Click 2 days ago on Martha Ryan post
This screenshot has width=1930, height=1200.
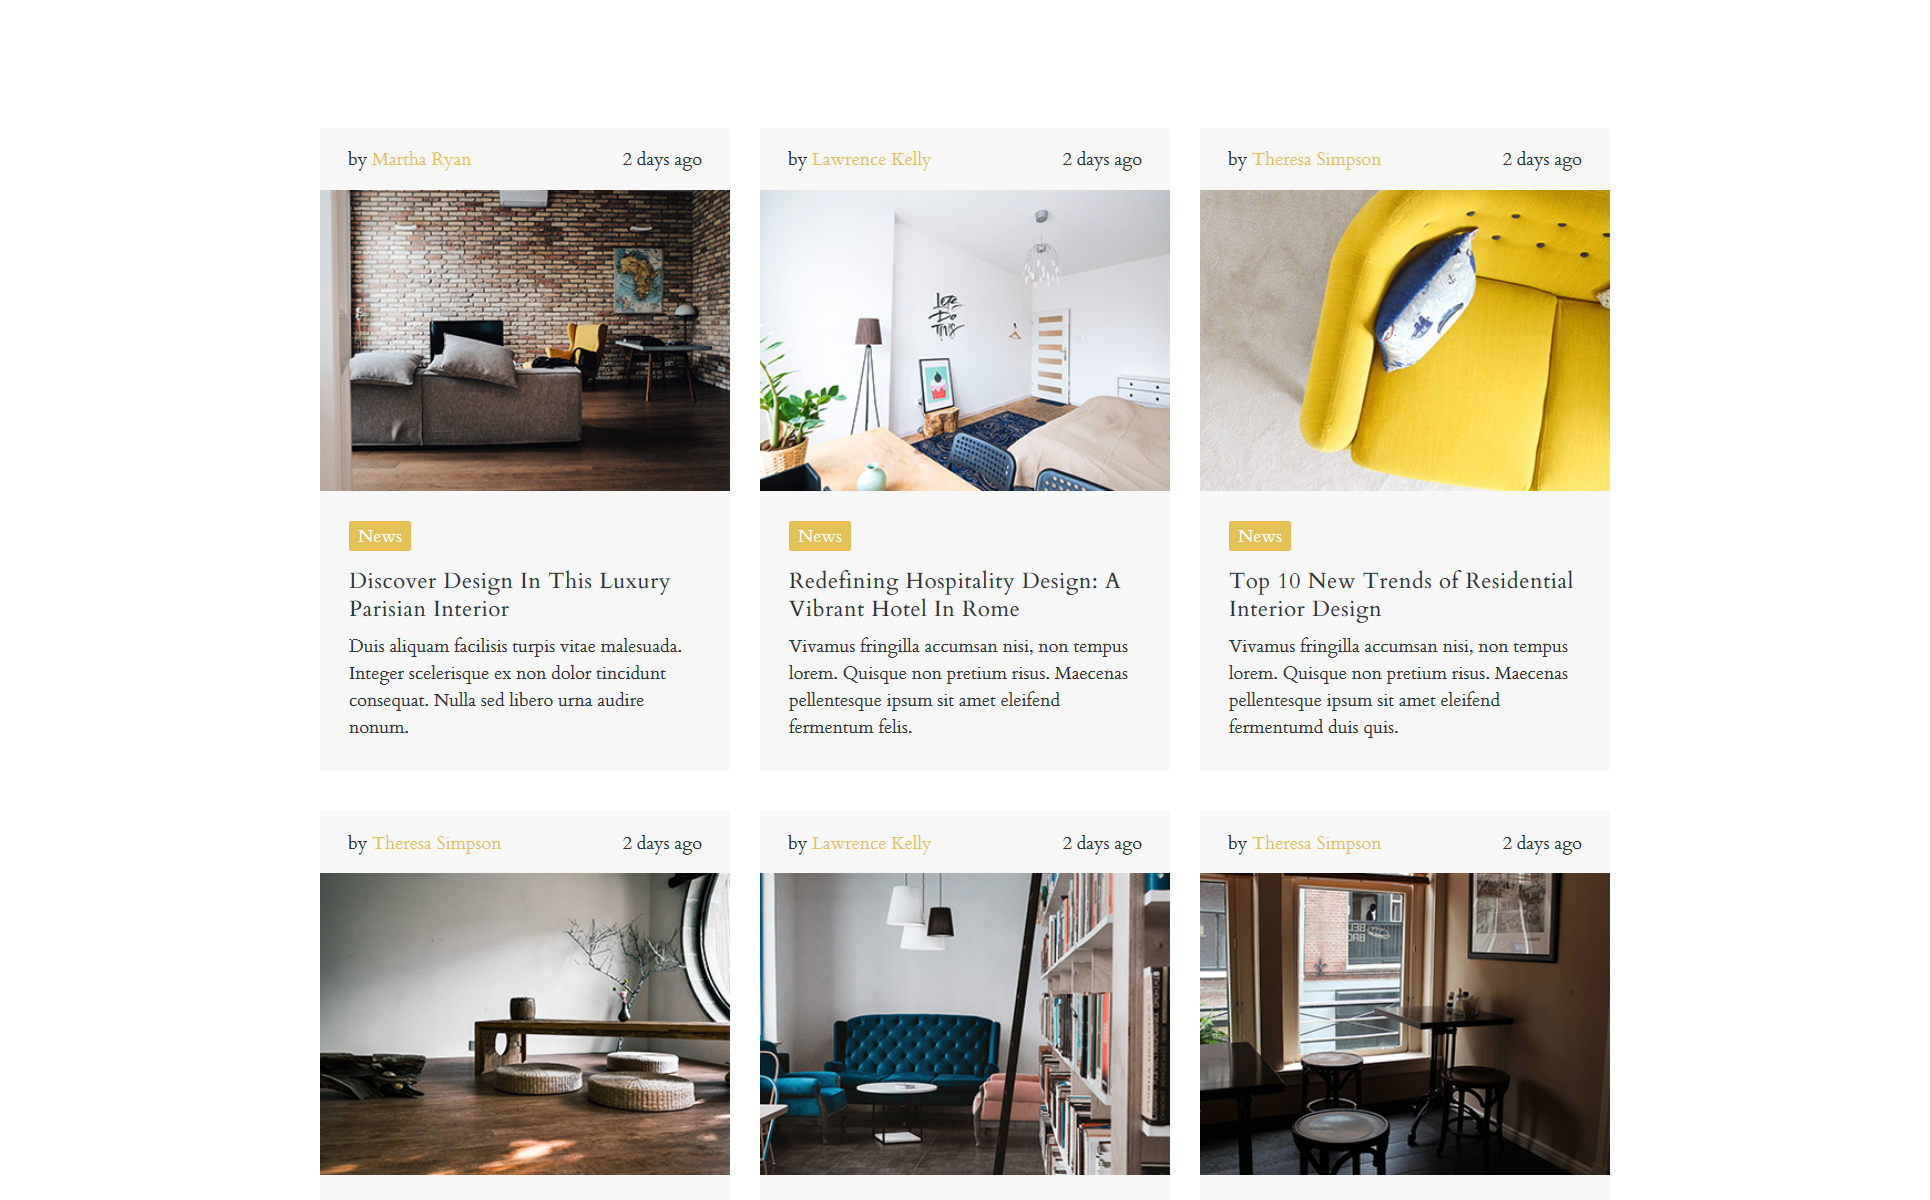662,159
